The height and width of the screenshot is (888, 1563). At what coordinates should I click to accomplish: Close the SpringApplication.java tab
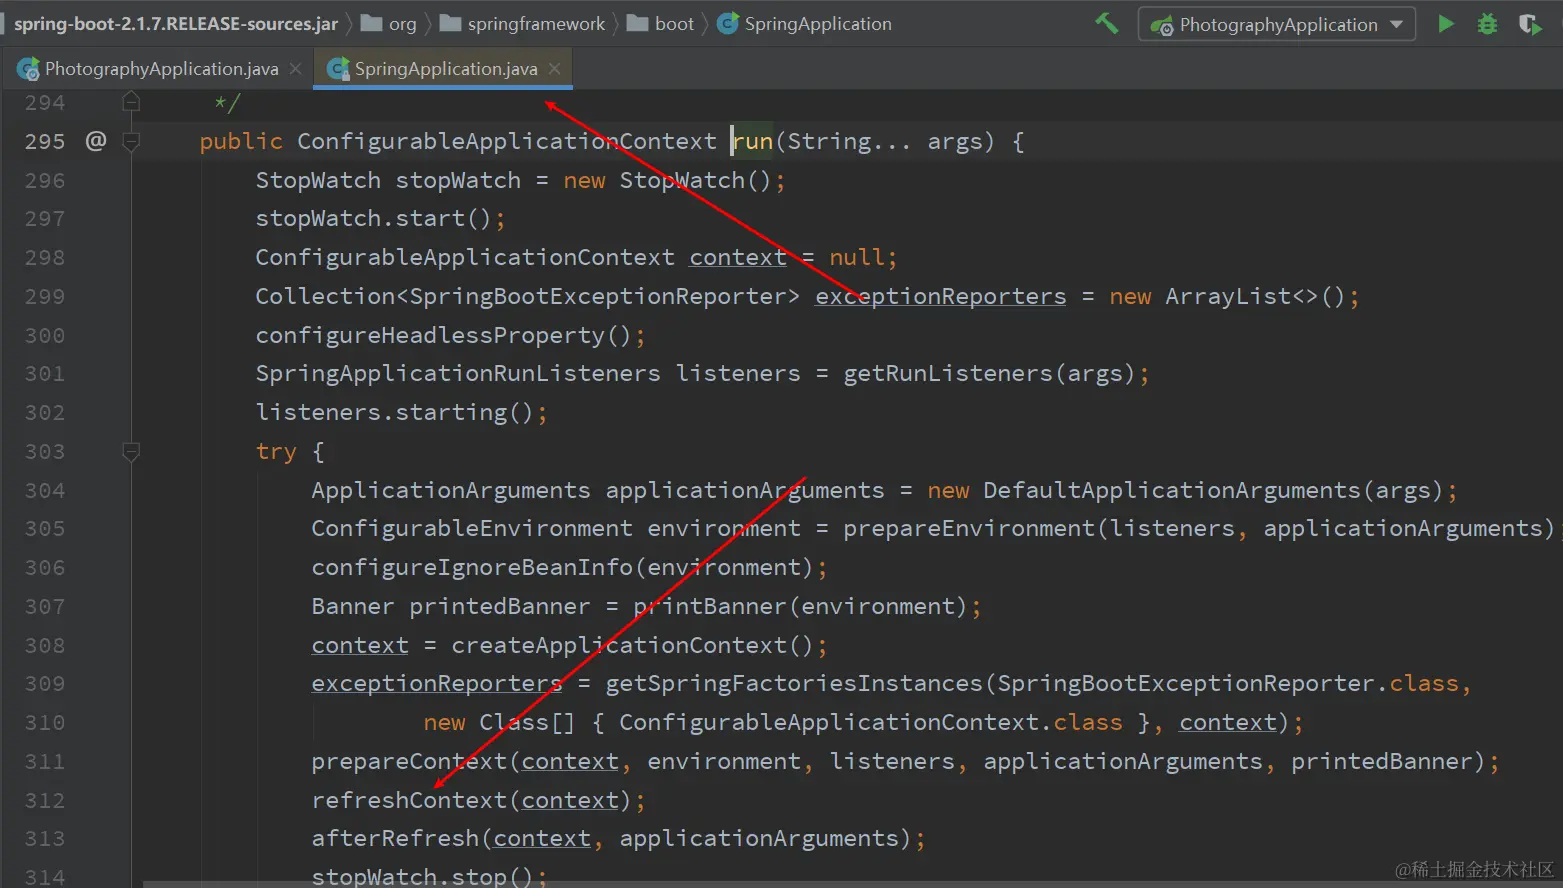click(x=554, y=68)
